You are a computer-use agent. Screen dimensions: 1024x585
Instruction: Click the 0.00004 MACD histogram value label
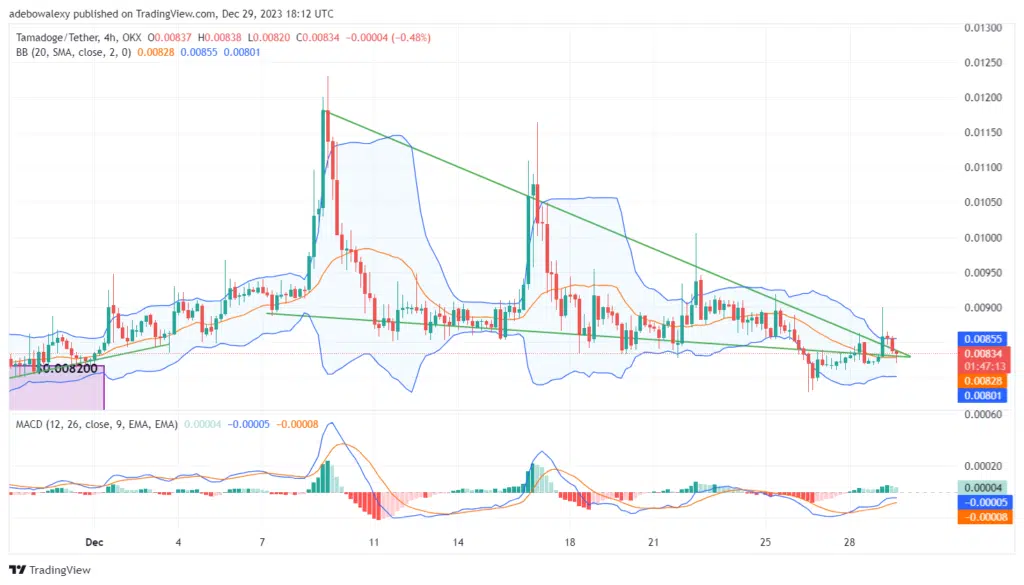coord(984,487)
